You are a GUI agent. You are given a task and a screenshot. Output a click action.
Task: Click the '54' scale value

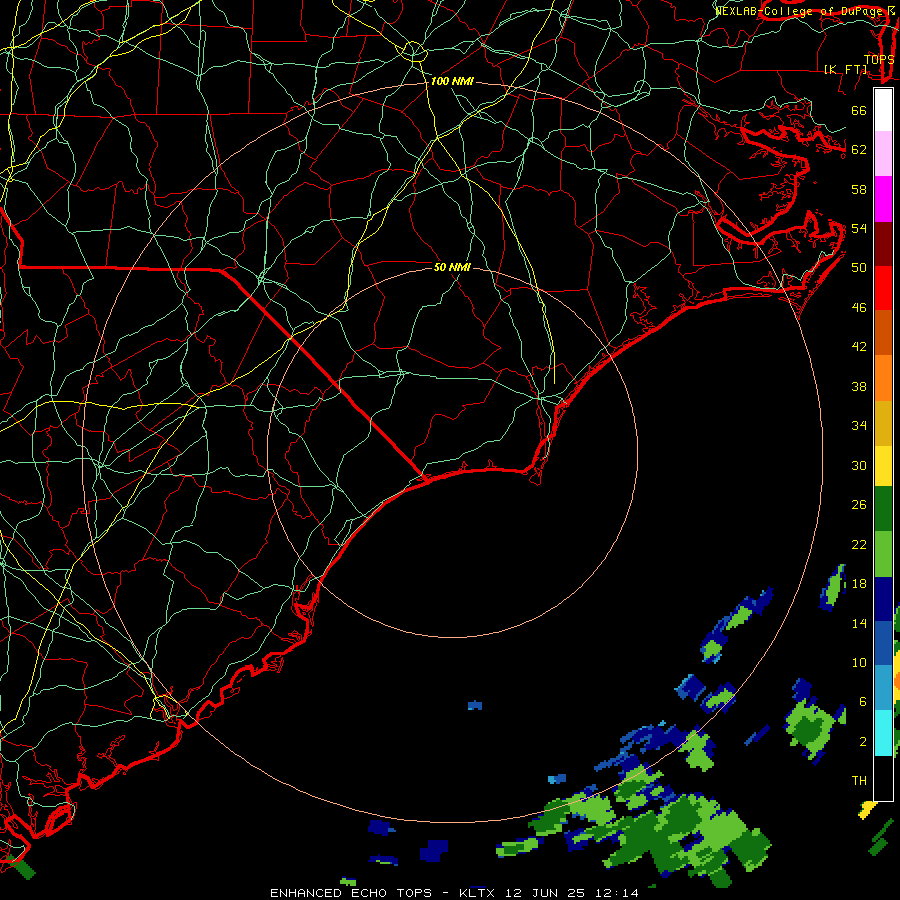tap(859, 228)
